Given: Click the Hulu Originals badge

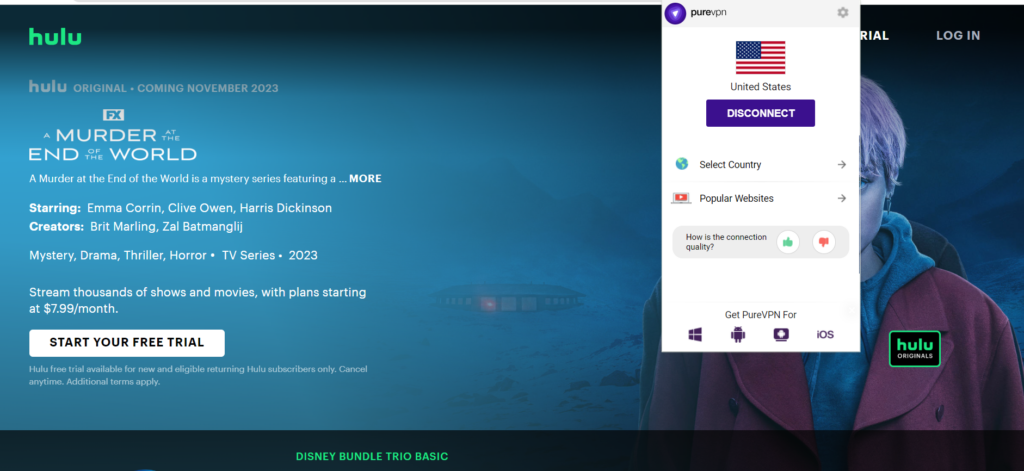Looking at the screenshot, I should (915, 348).
